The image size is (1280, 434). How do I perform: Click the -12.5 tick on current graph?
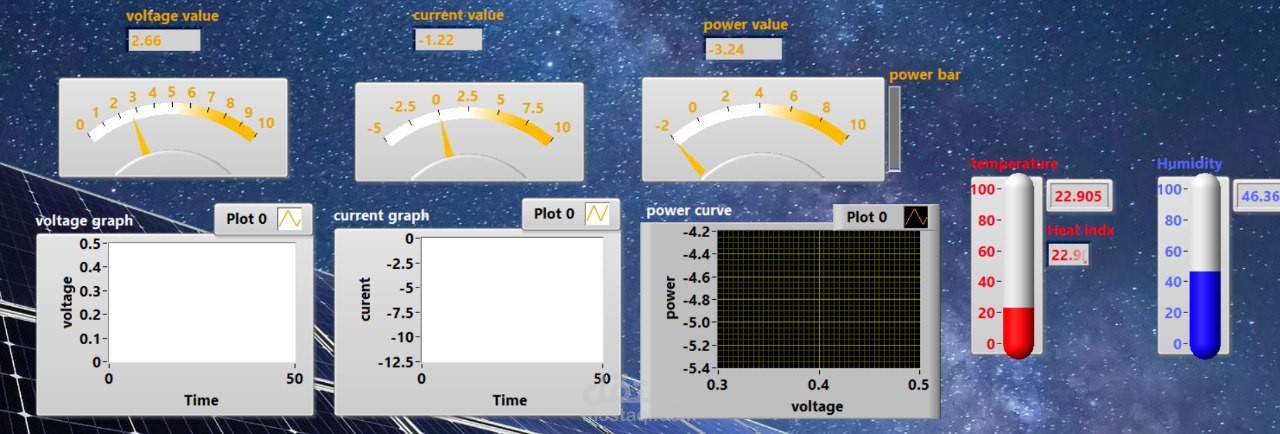coord(398,362)
